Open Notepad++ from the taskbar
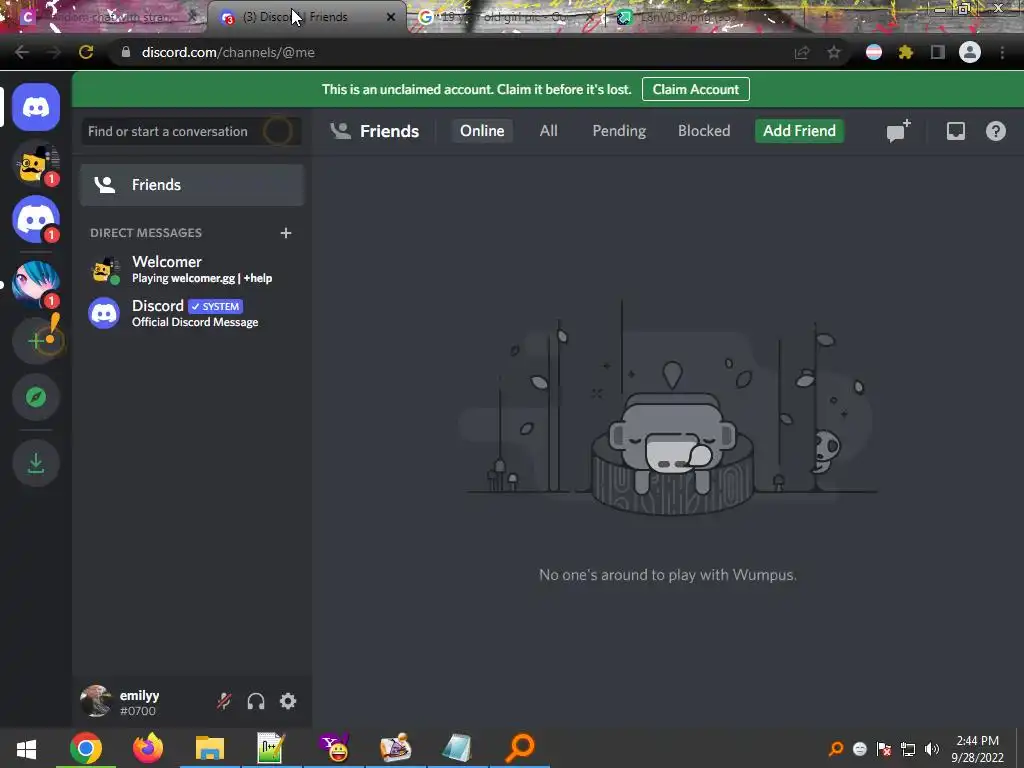 coord(270,748)
